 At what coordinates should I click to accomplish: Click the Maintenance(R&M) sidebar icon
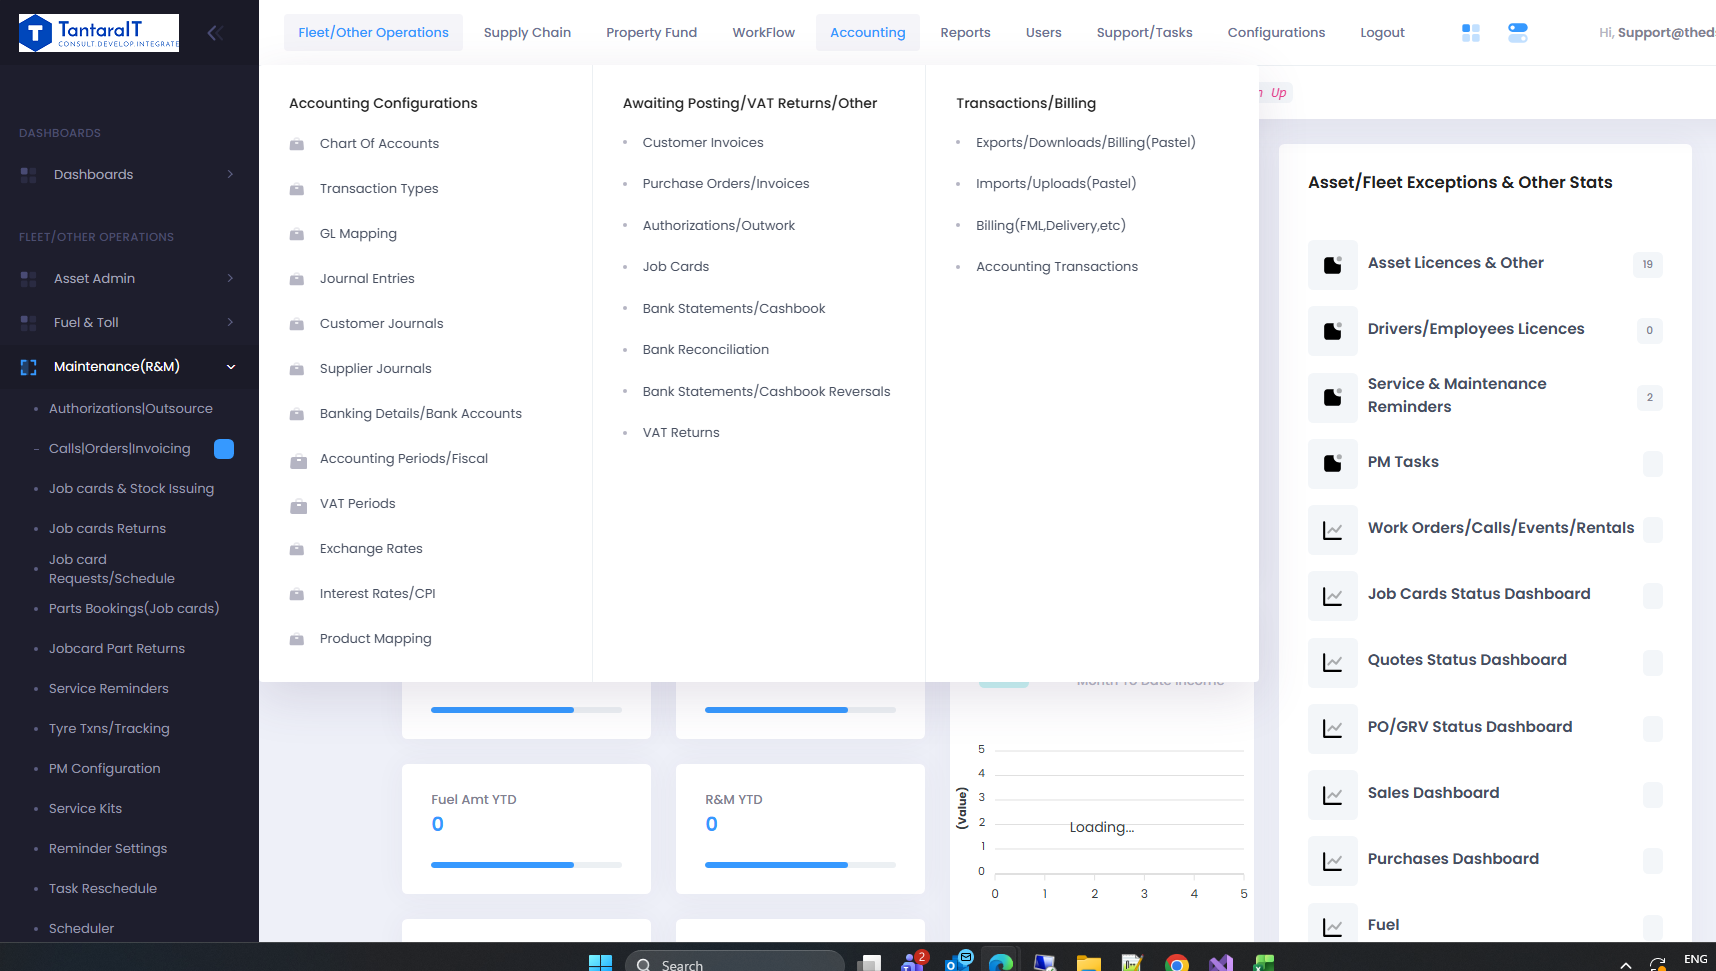(28, 367)
